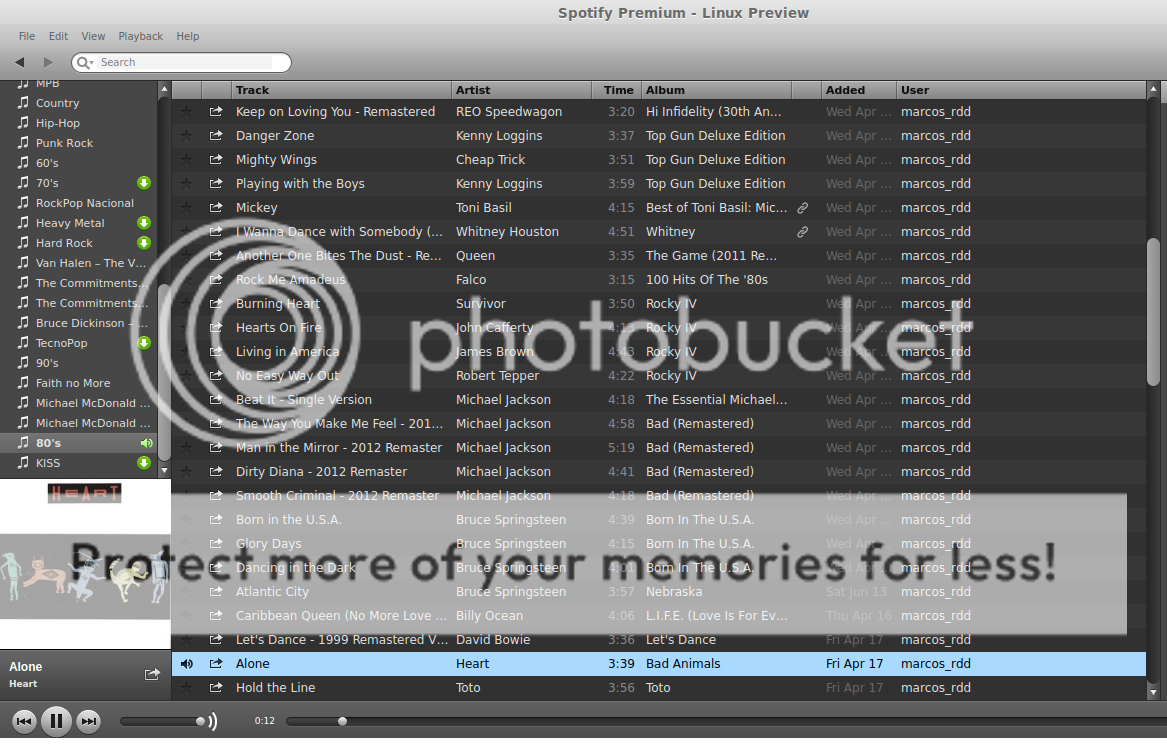The width and height of the screenshot is (1167, 751).
Task: Click the music note icon beside KISS playlist
Action: [22, 462]
